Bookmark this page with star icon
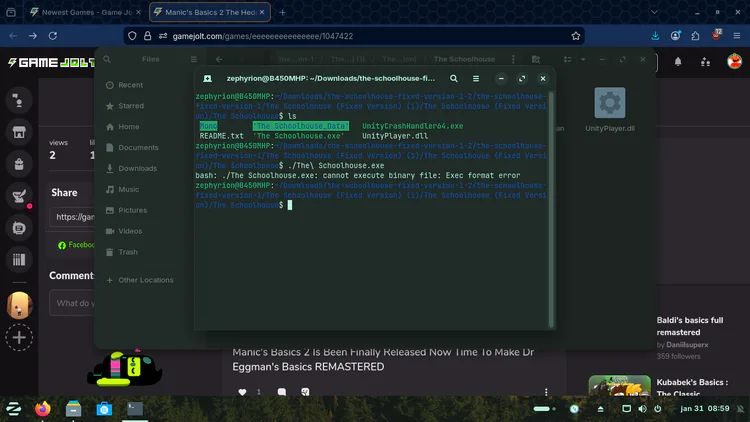 [576, 36]
